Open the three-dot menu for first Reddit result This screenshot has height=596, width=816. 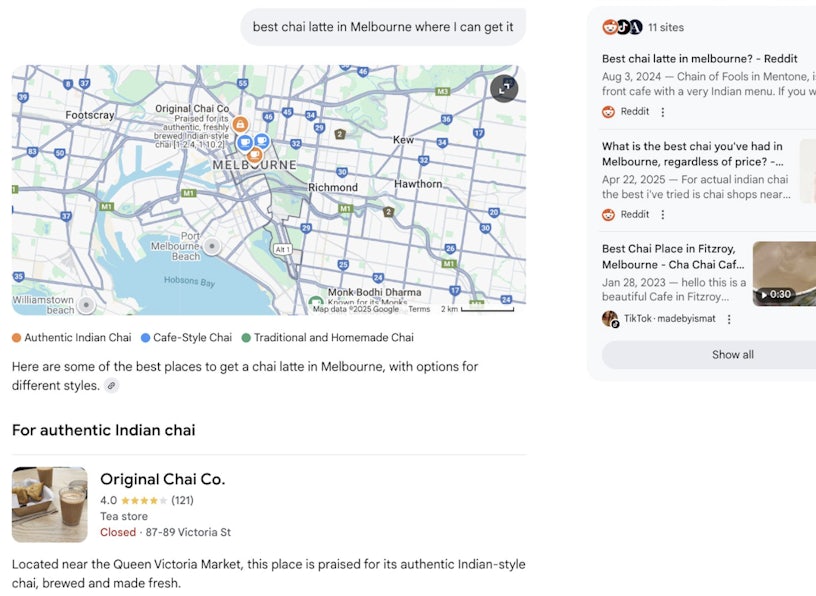tap(663, 112)
